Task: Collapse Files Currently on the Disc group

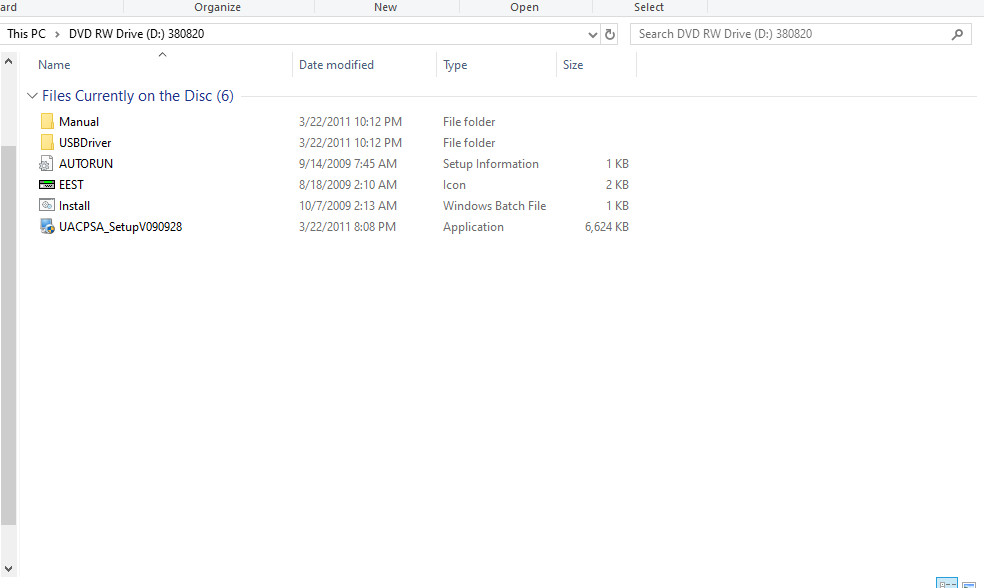Action: click(x=33, y=96)
